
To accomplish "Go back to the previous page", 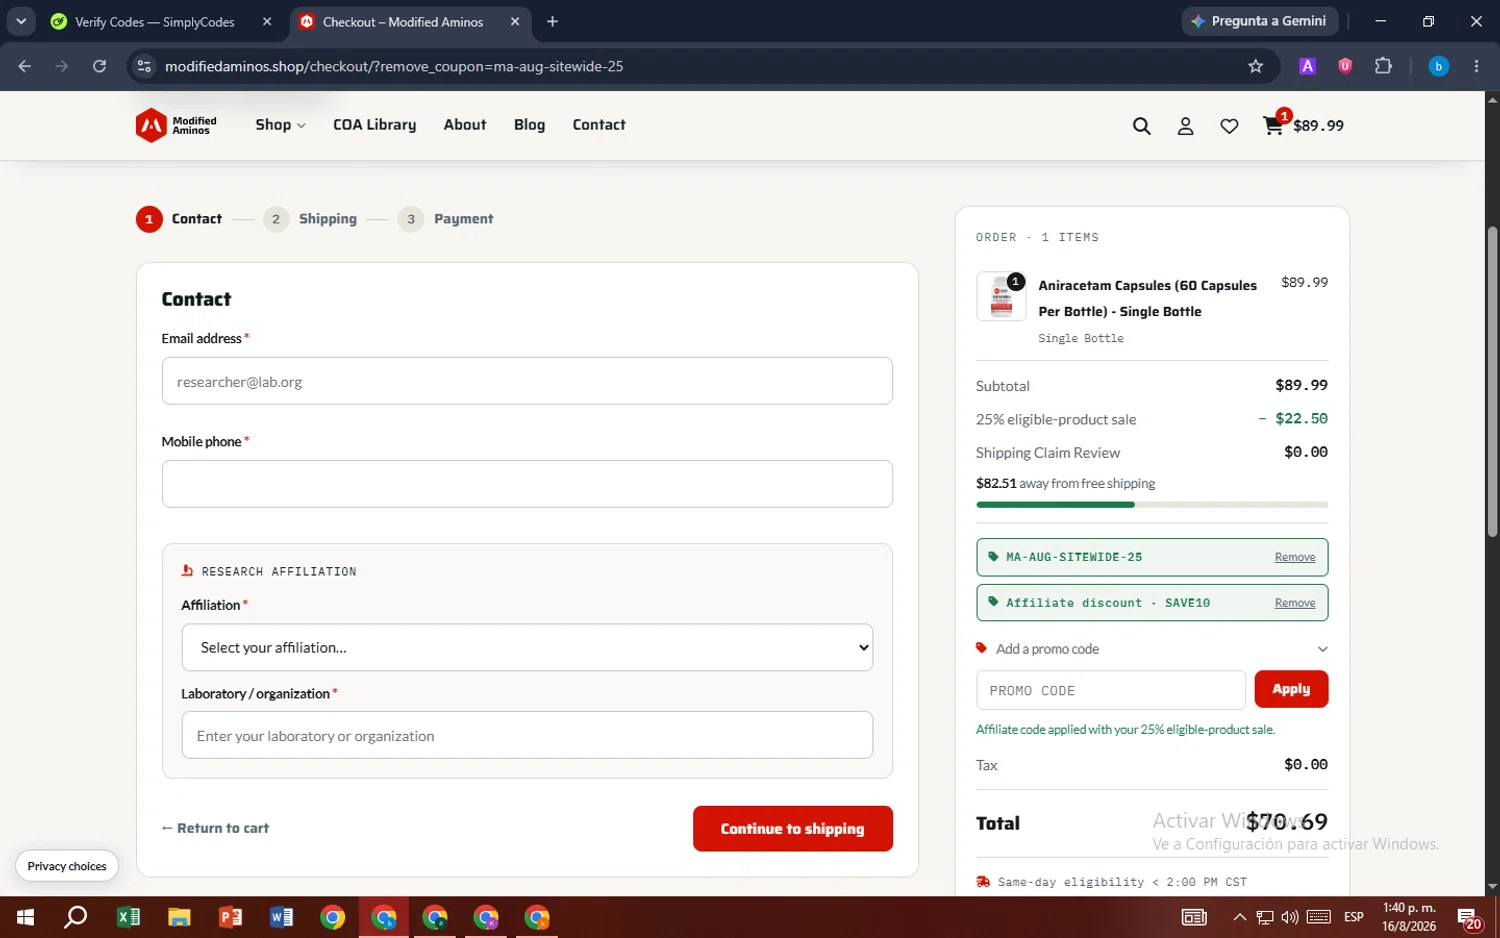I will click(x=25, y=66).
